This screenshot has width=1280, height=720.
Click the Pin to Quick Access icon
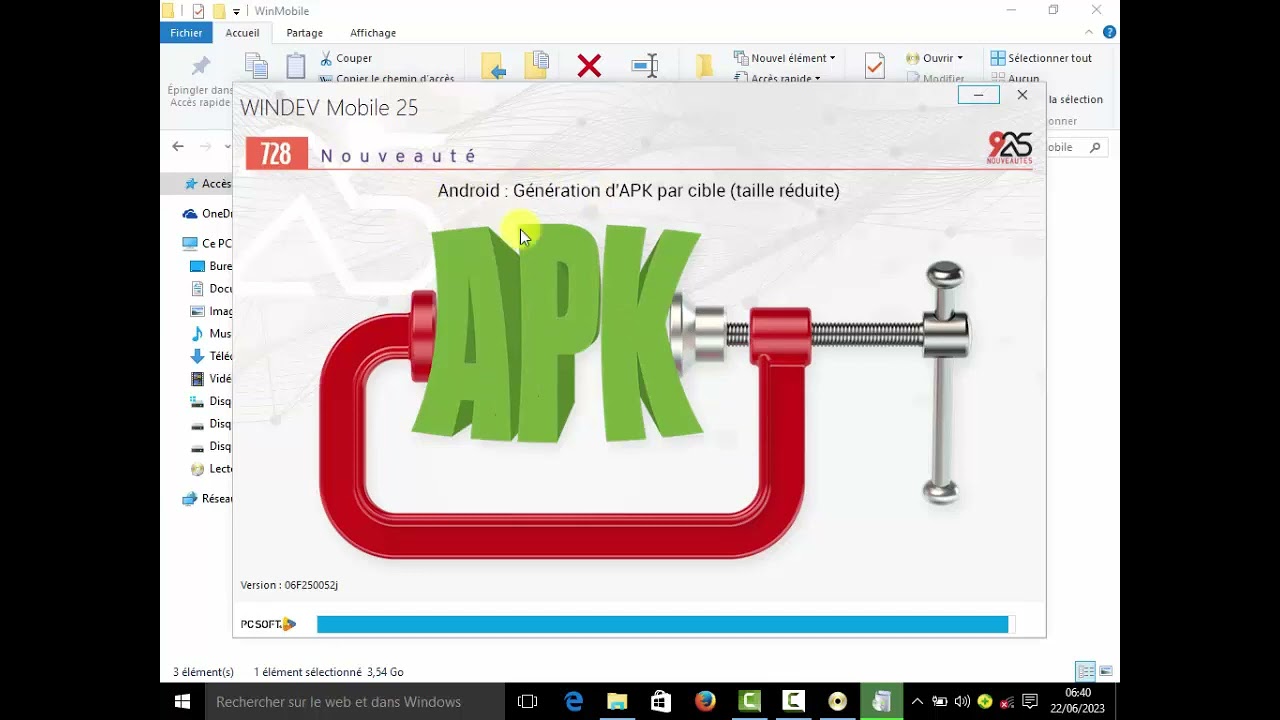tap(201, 66)
